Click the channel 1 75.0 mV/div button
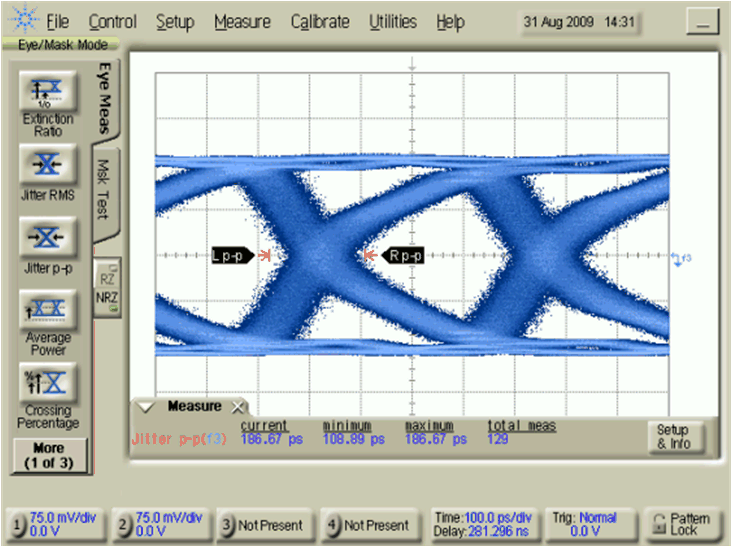The image size is (732, 547). 54,525
